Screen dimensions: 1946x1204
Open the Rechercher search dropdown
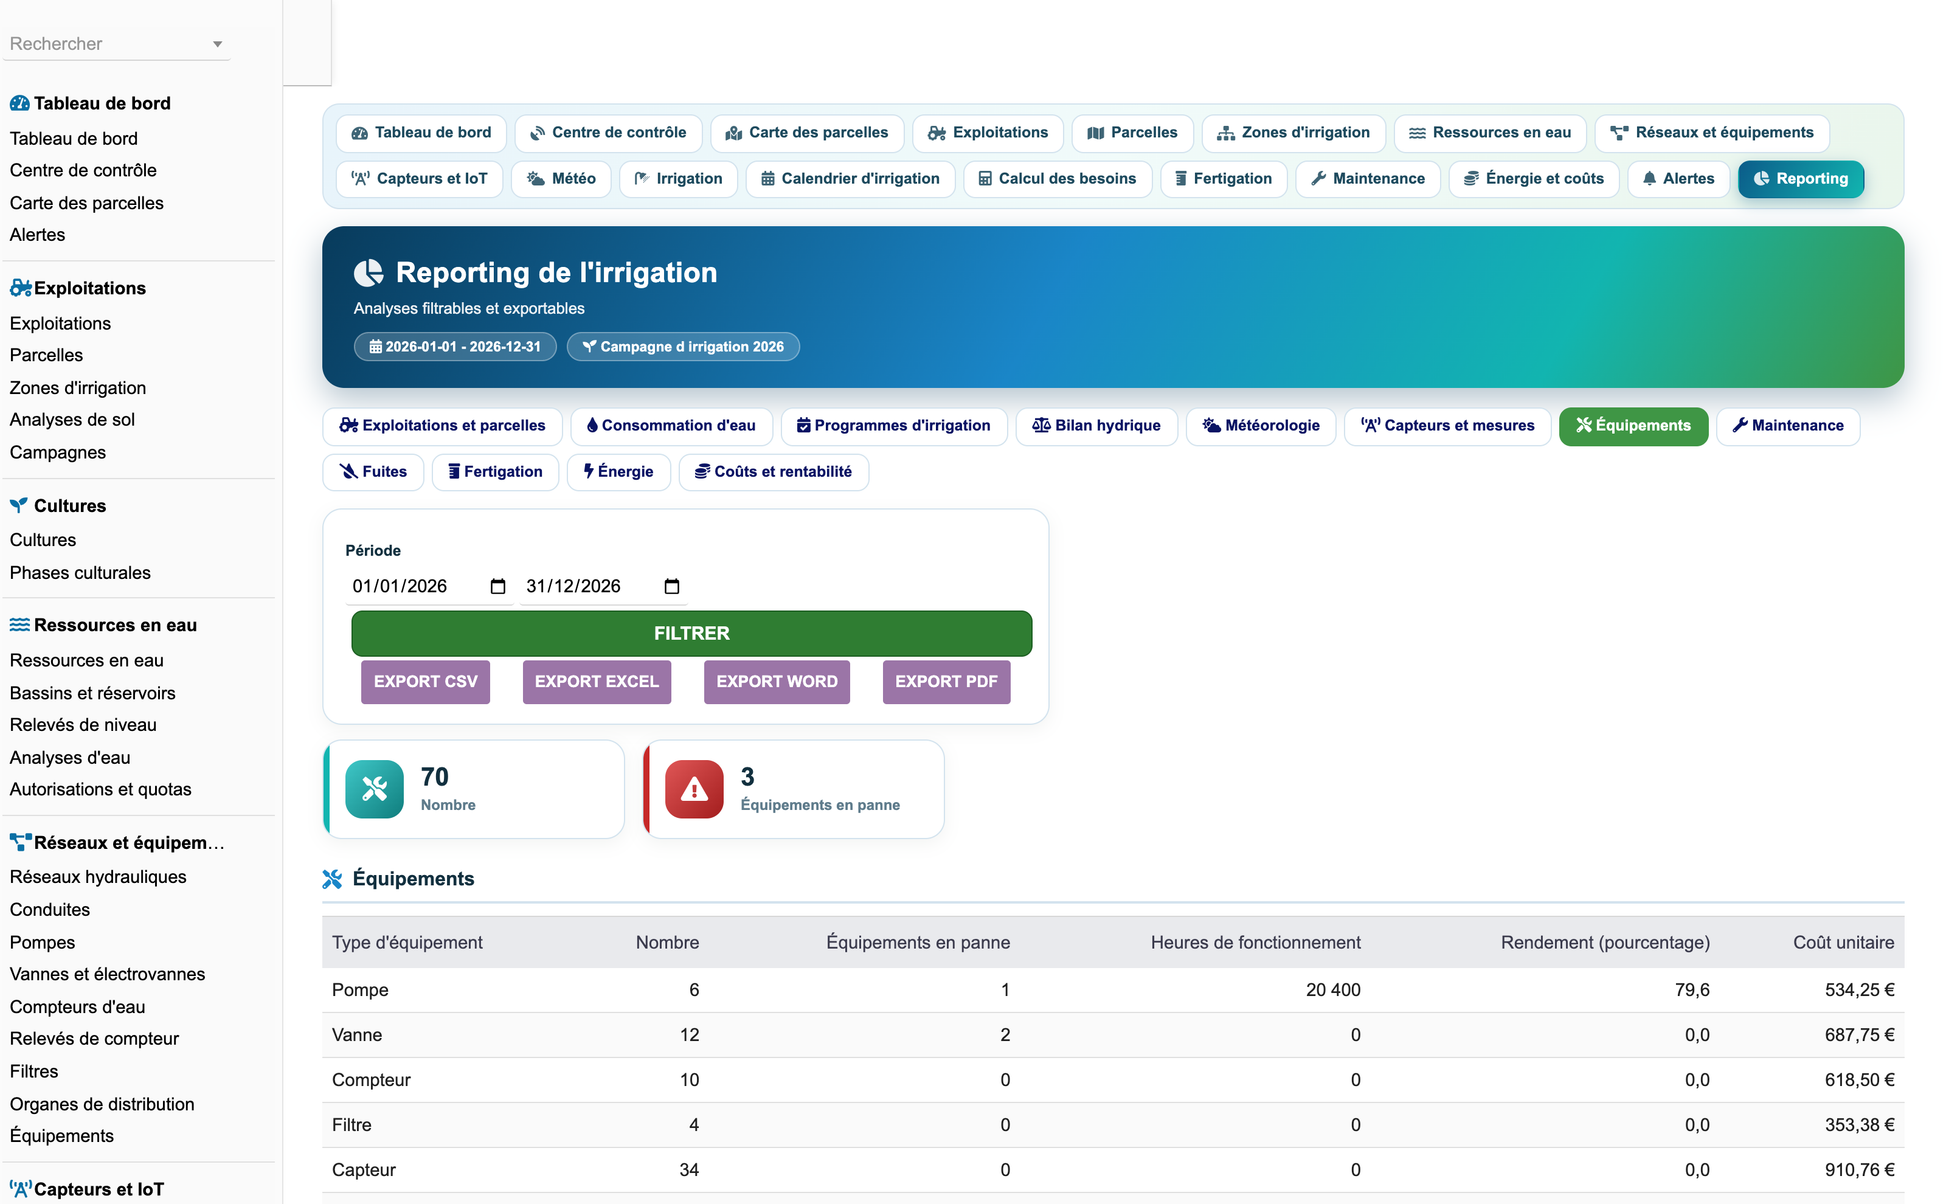point(116,44)
